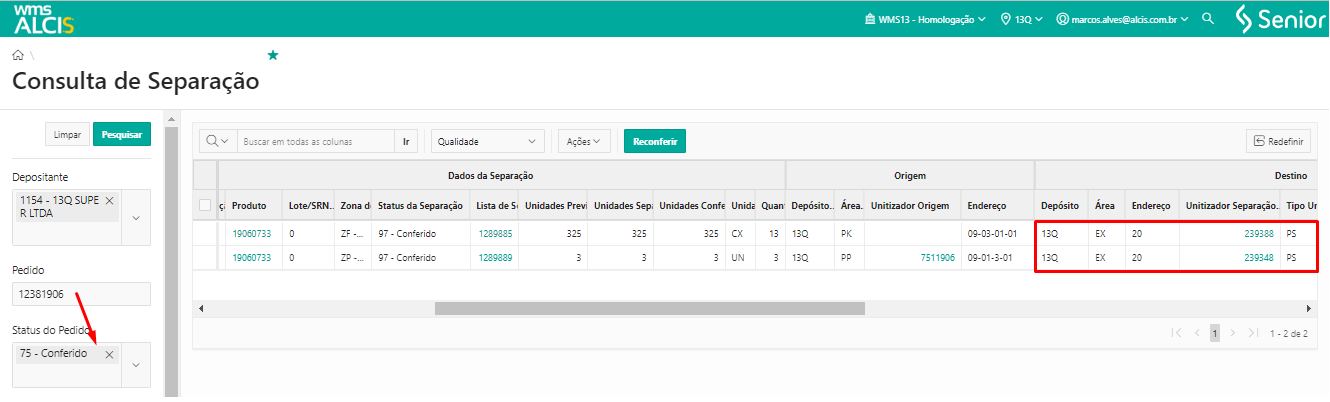Open product 19060733 in the CX row
The image size is (1330, 402).
[x=252, y=233]
